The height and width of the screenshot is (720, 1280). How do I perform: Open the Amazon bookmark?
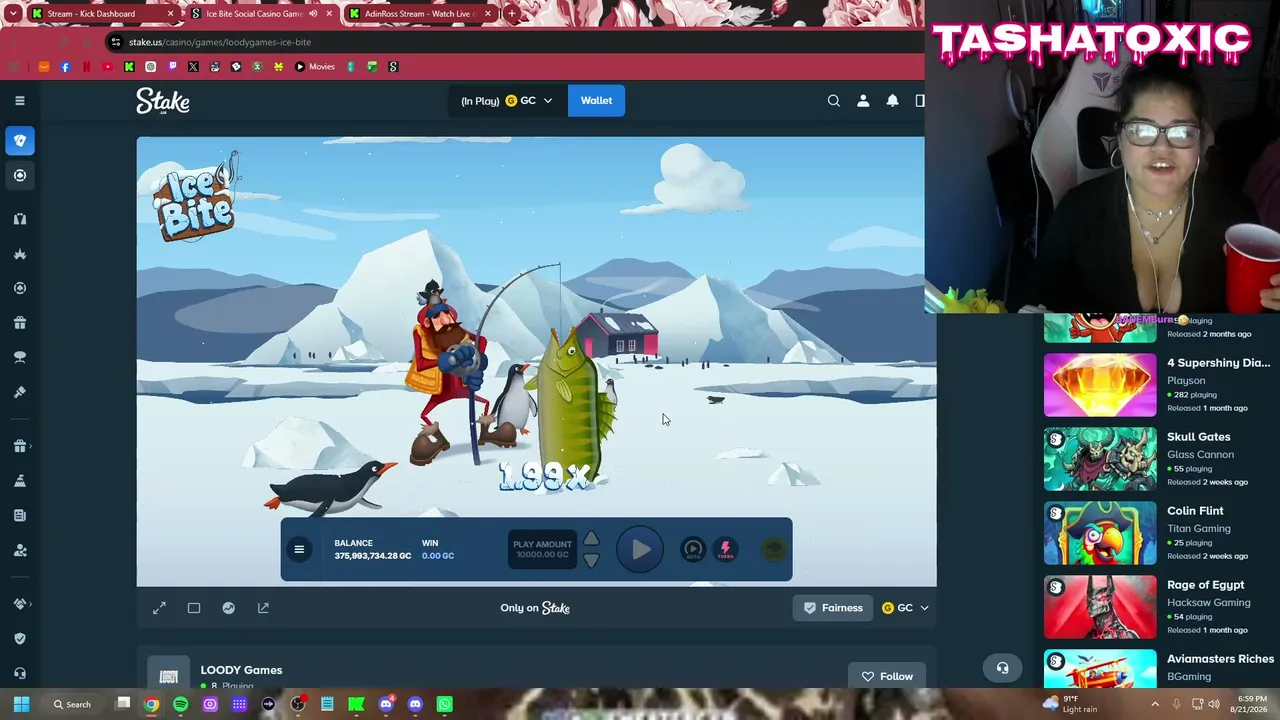(x=43, y=67)
